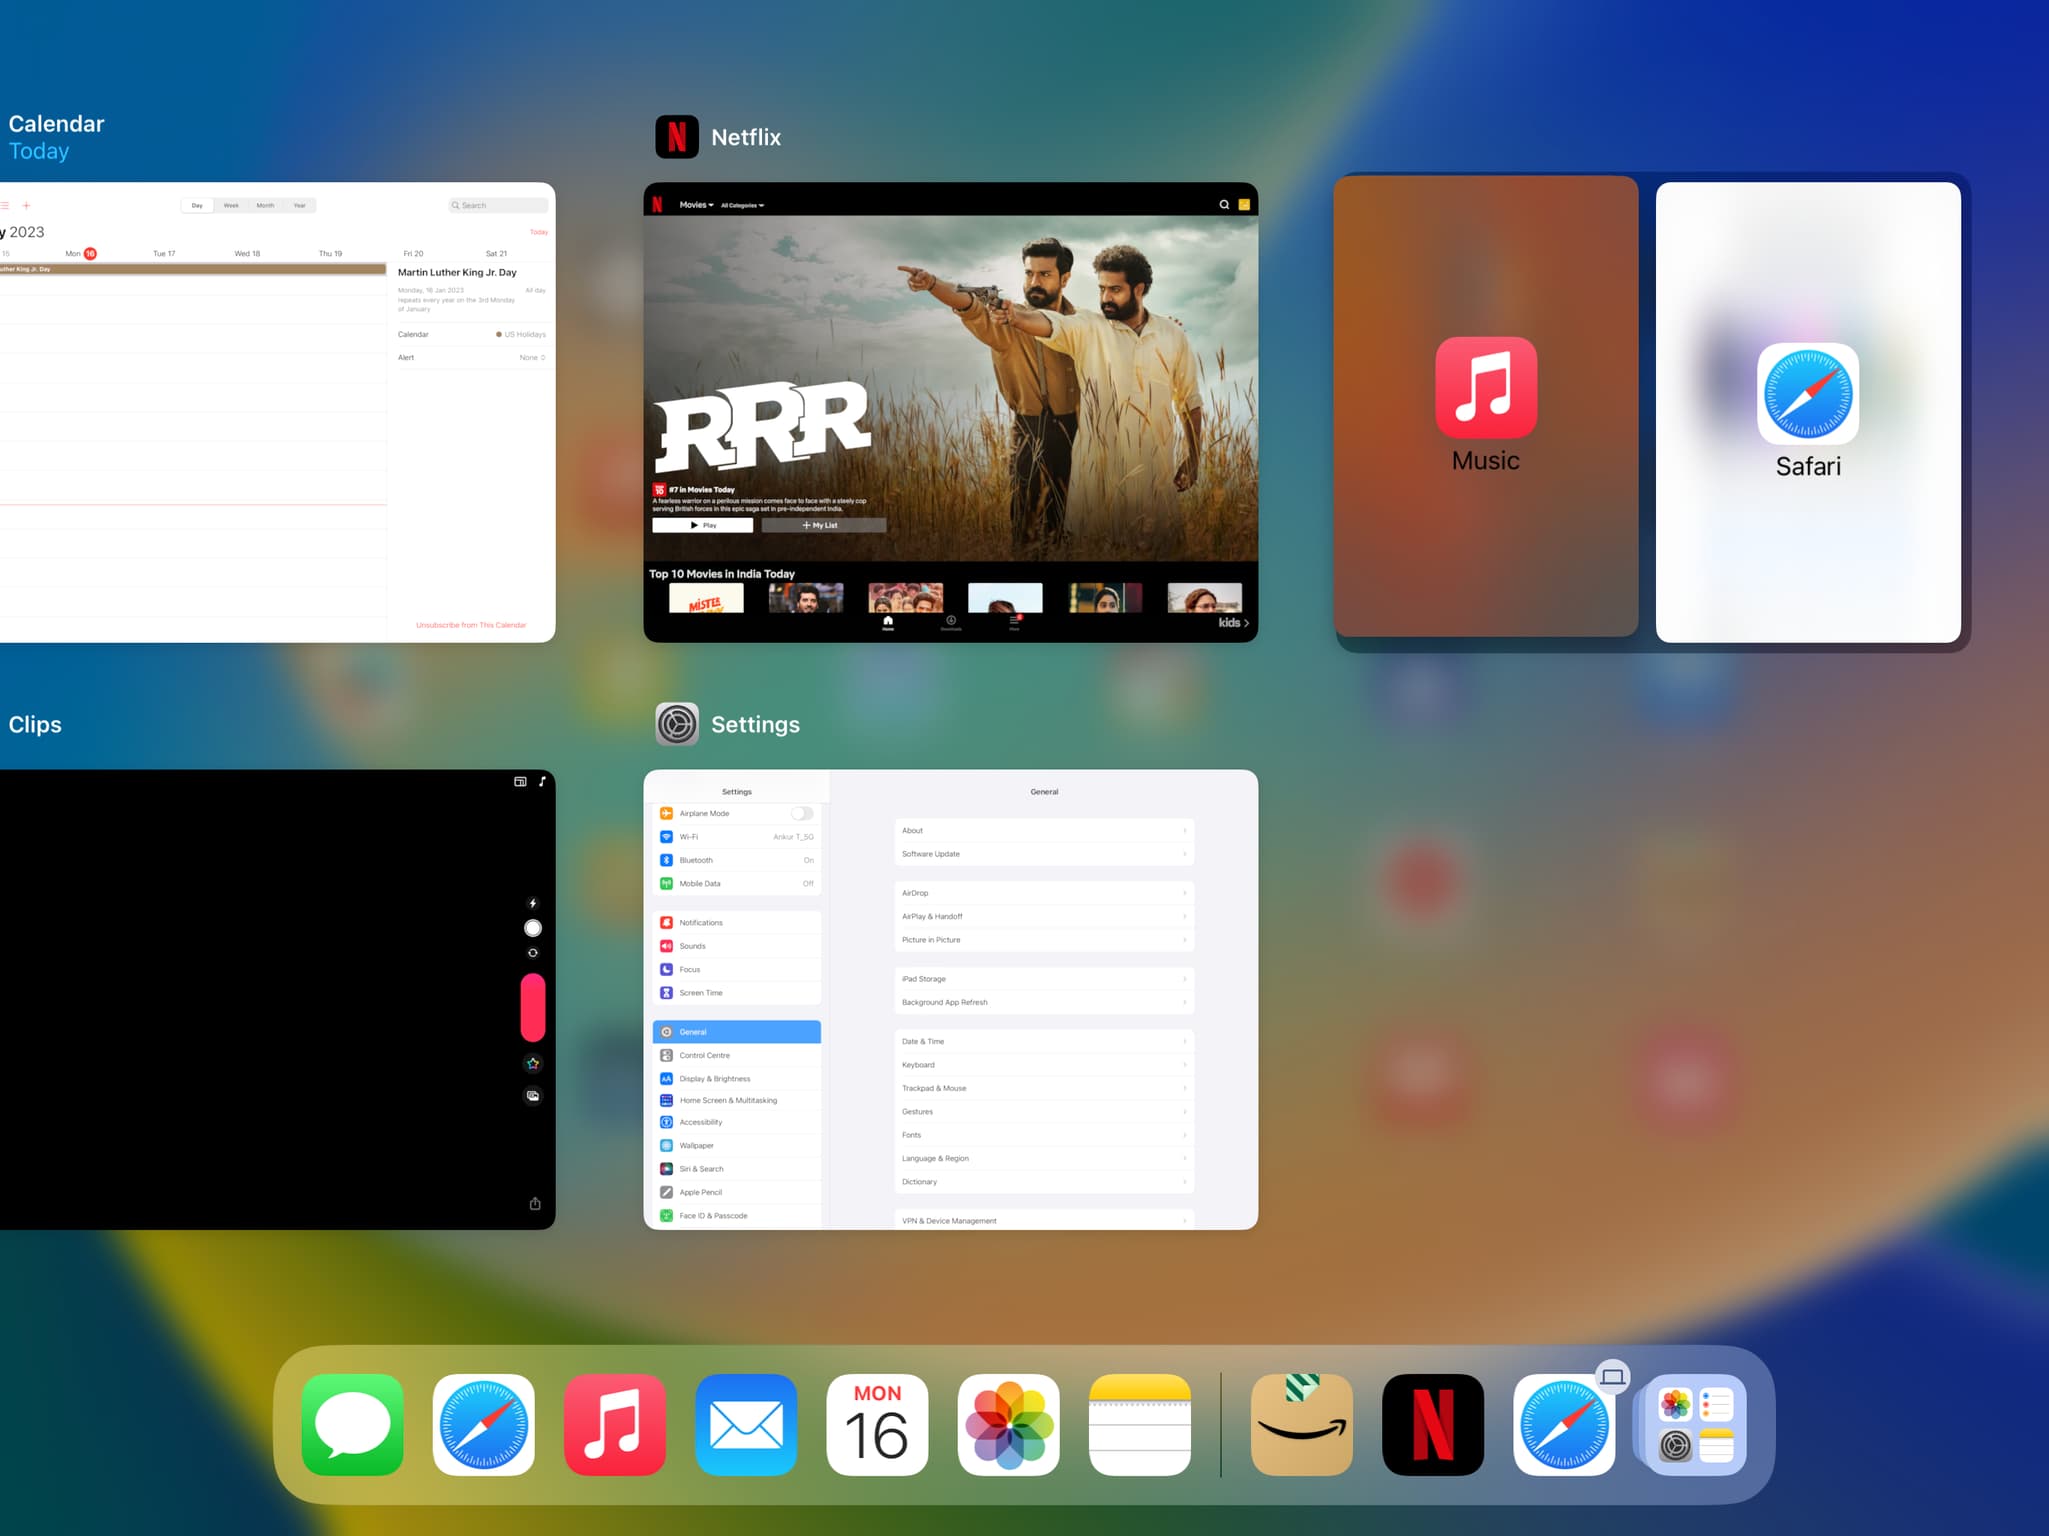This screenshot has width=2049, height=1536.
Task: Open Mail app in the dock
Action: (746, 1424)
